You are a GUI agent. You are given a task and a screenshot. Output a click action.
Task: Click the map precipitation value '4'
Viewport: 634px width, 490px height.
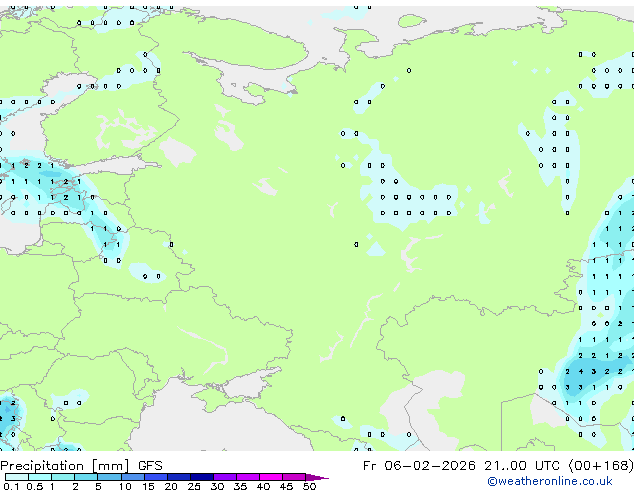[x=581, y=371]
